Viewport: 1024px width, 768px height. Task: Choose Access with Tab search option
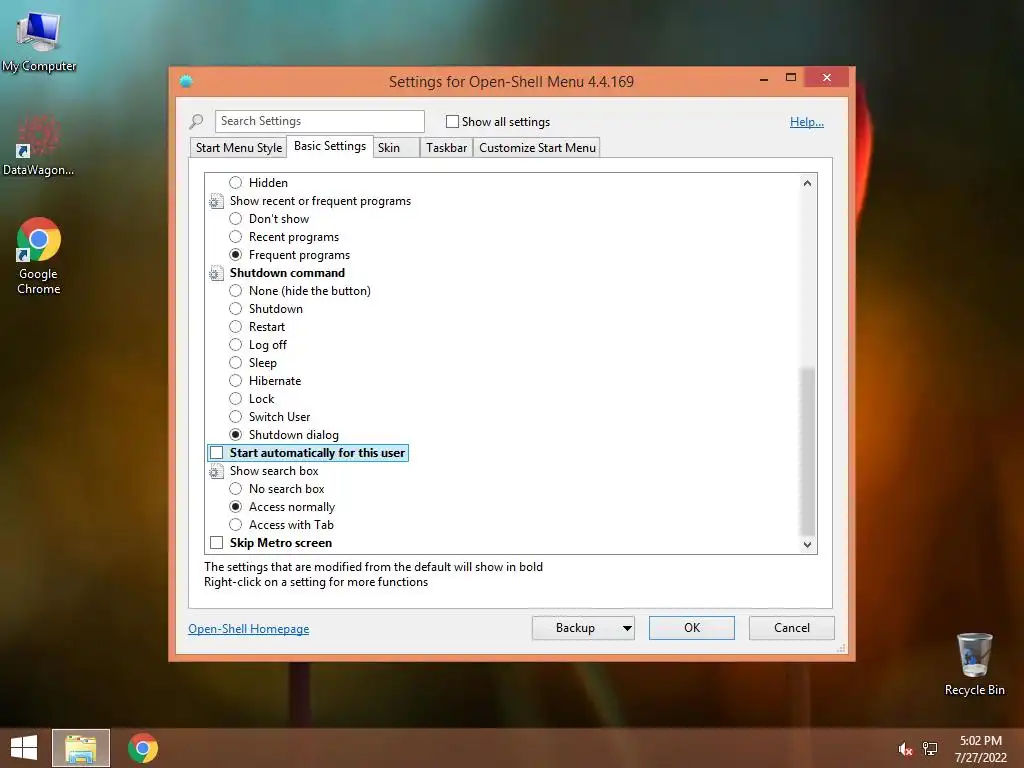pyautogui.click(x=236, y=525)
